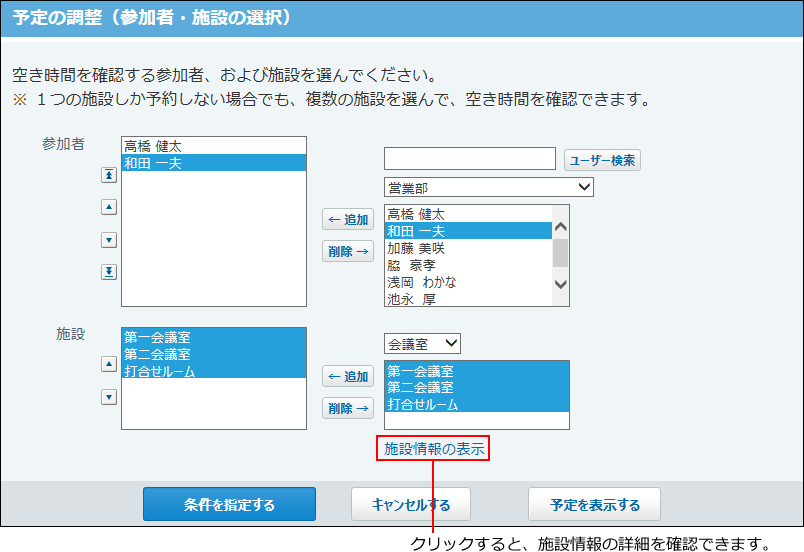
Task: Click scrollbar thumb of candidate user list
Action: [x=560, y=253]
